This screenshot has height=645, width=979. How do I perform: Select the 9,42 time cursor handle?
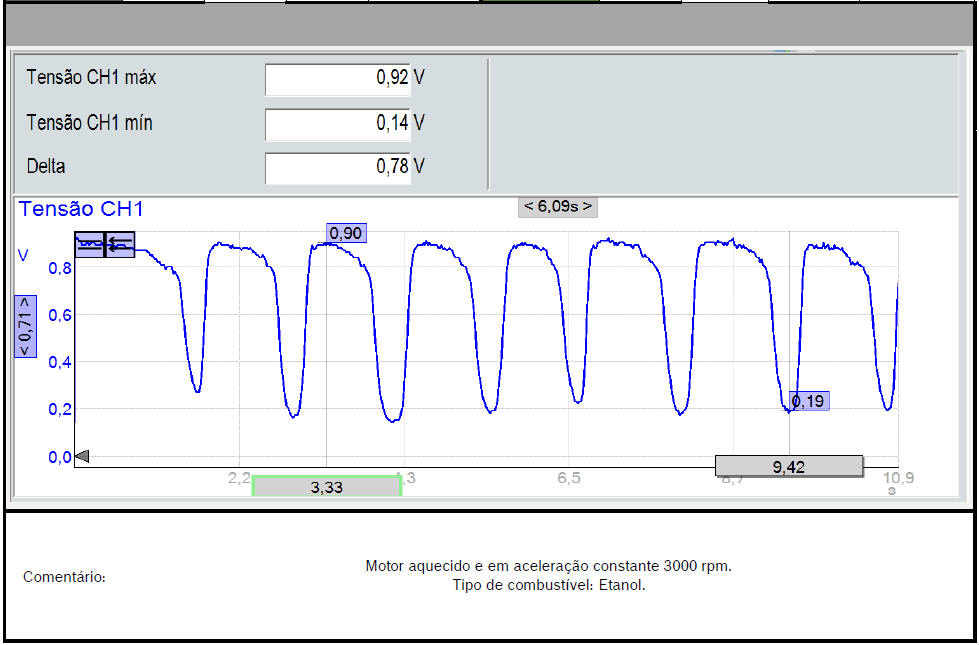[789, 466]
